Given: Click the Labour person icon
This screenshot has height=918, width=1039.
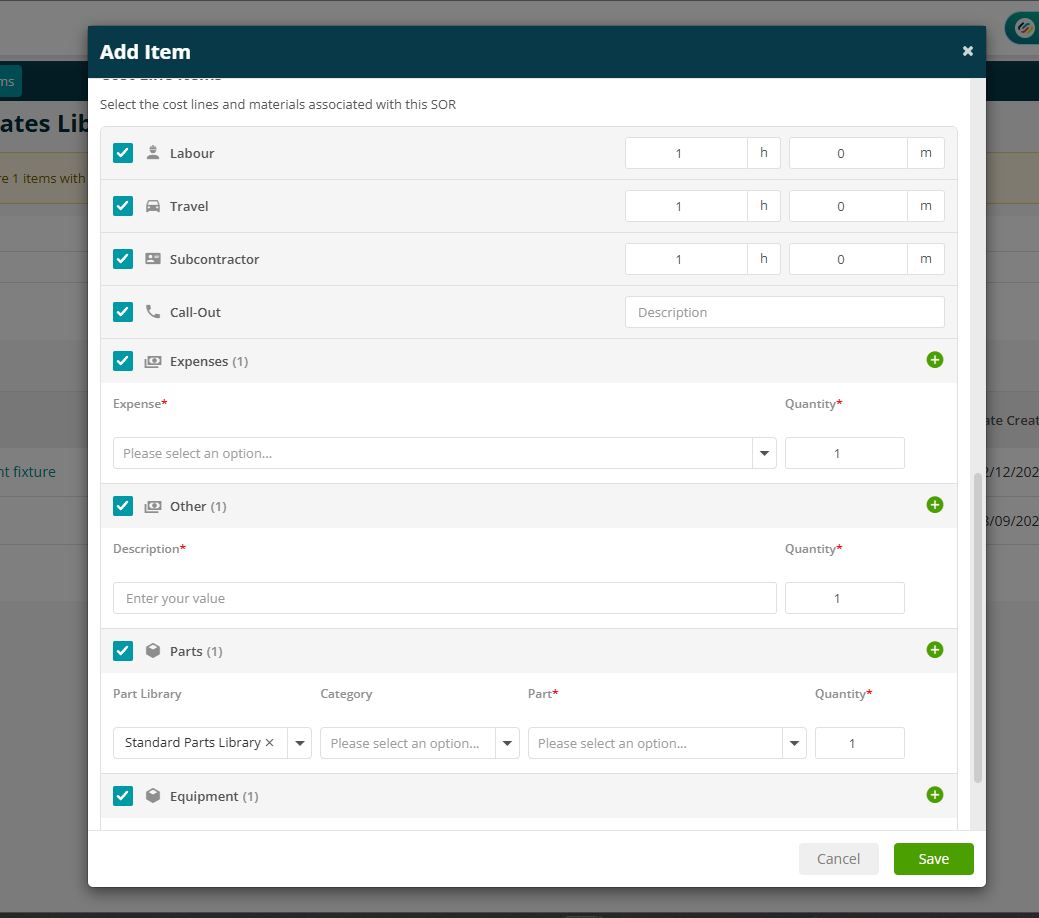Looking at the screenshot, I should point(153,152).
